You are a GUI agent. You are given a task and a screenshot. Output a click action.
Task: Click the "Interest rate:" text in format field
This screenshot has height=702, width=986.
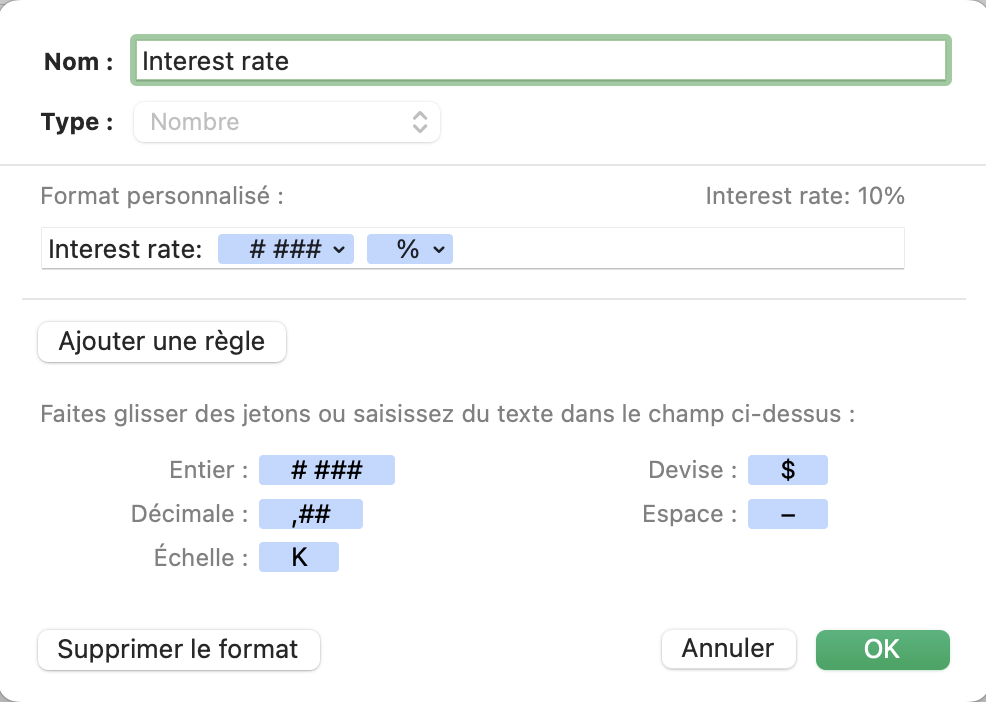(x=125, y=250)
